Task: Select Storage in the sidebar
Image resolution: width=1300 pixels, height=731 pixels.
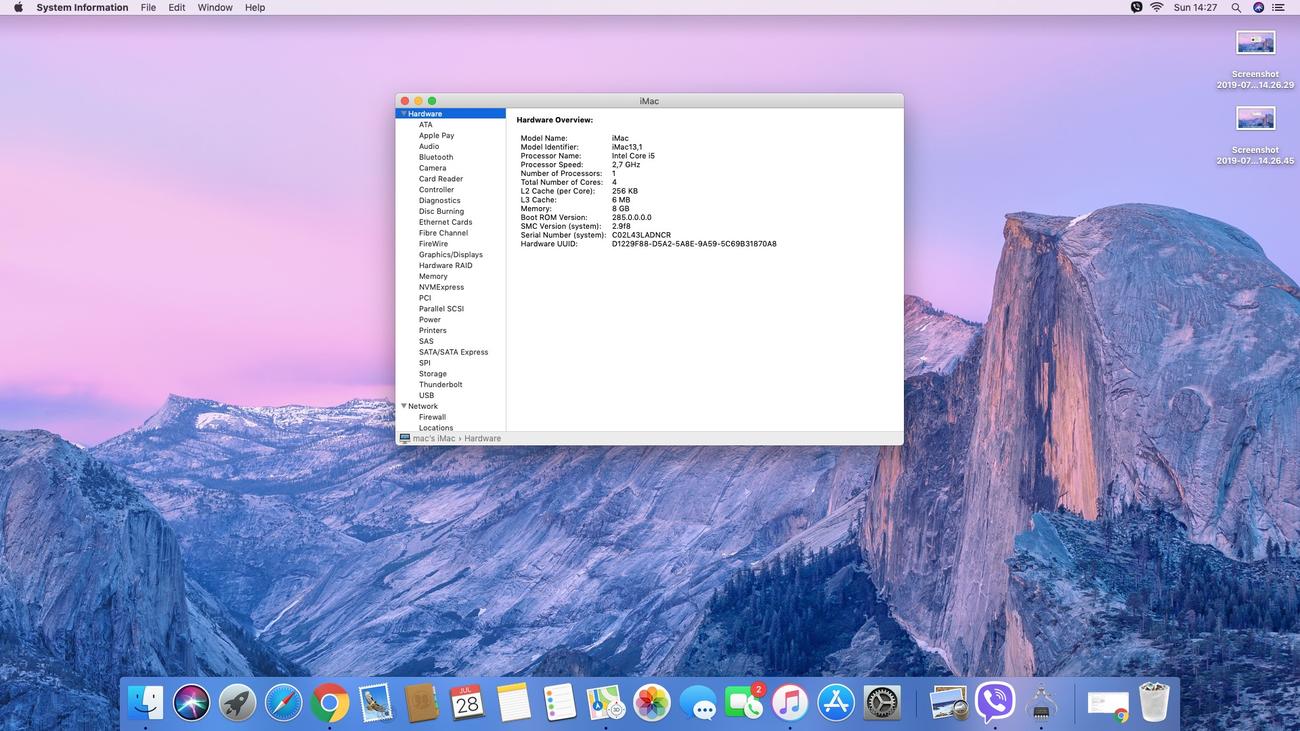Action: click(x=433, y=374)
